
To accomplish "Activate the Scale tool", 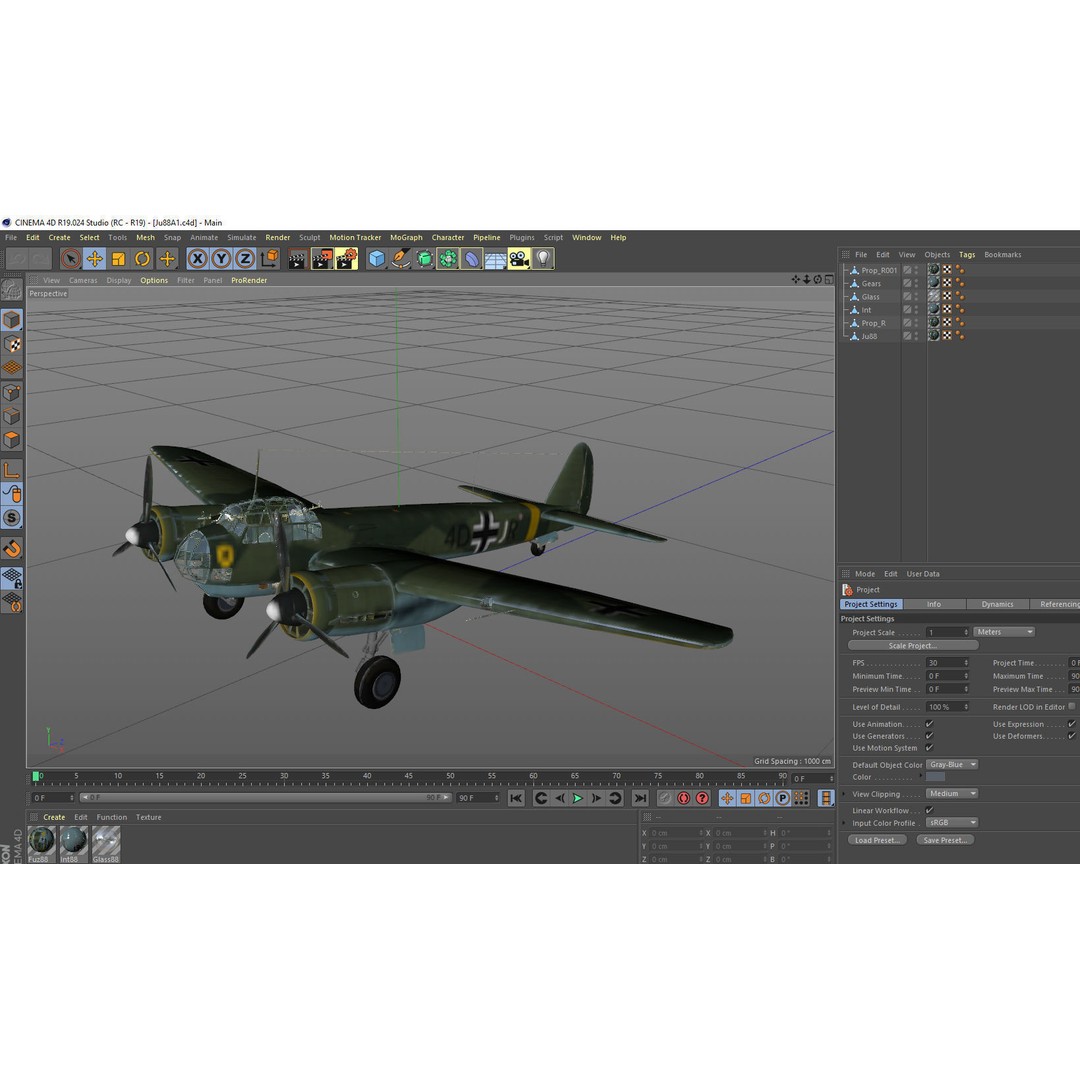I will [118, 259].
